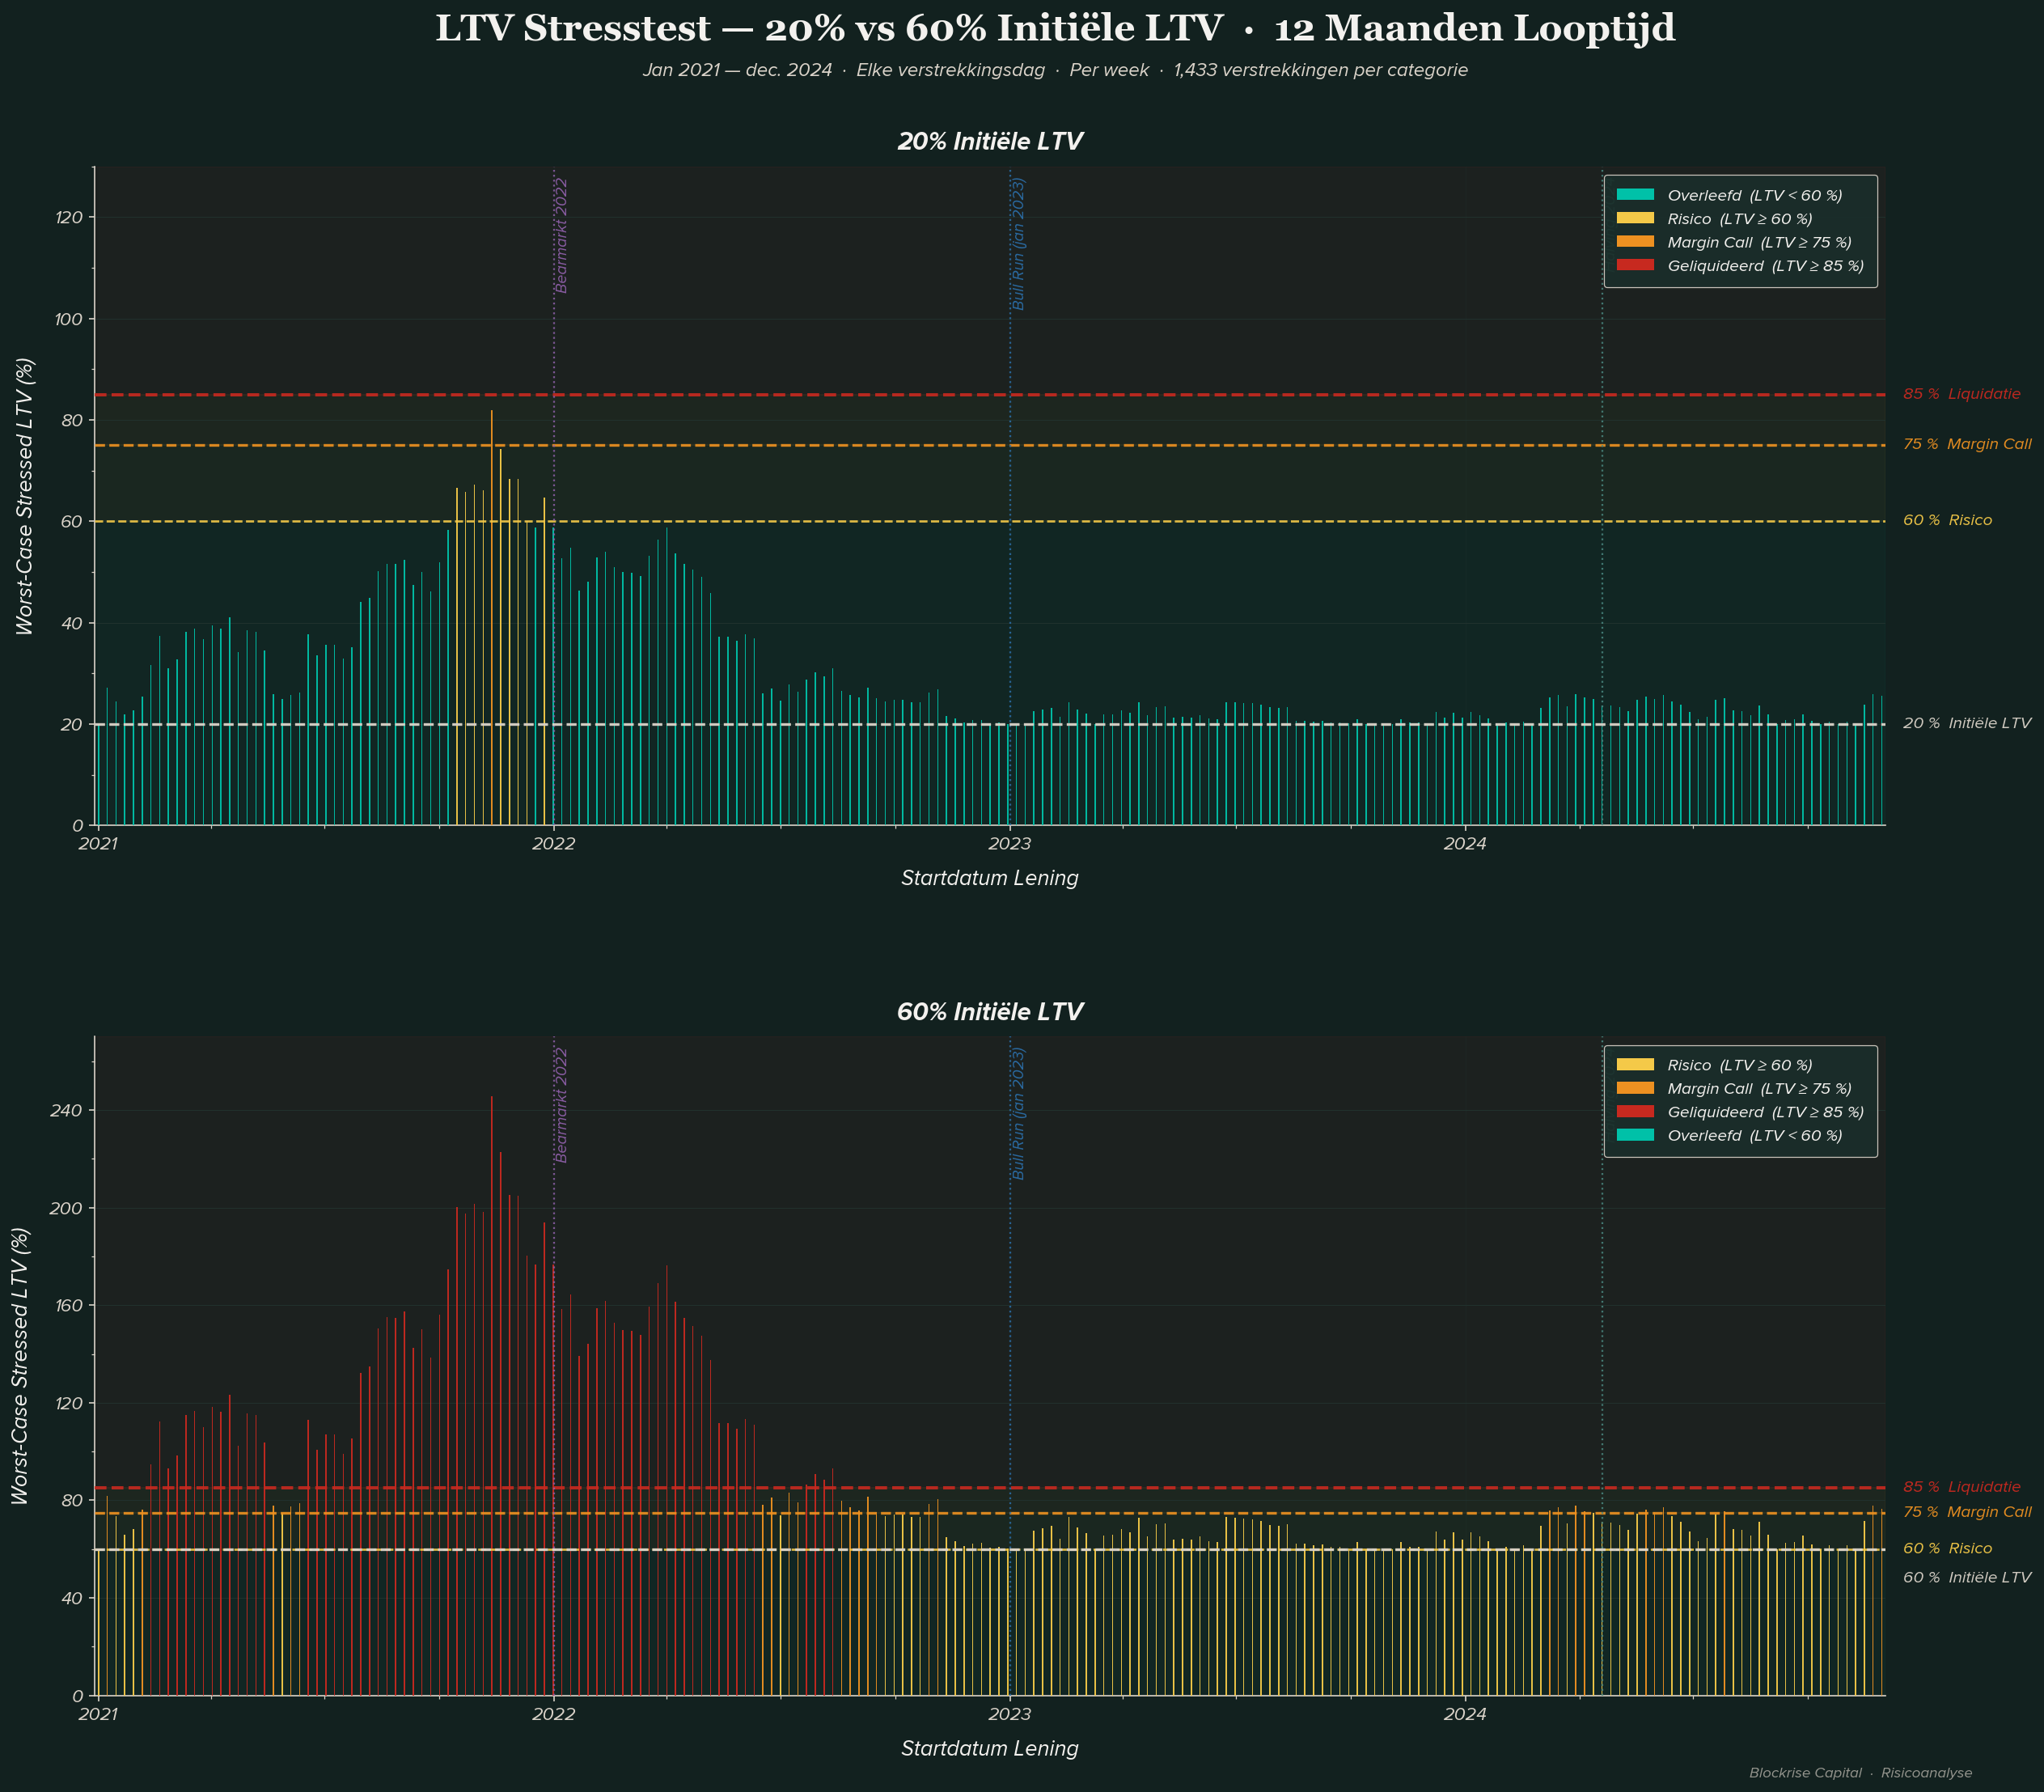
Task: Click the '20 % Initiële LTV' label
Action: (1966, 723)
